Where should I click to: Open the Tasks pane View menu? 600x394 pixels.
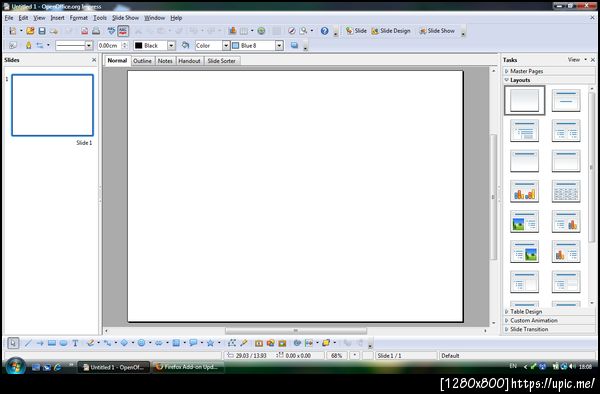577,60
